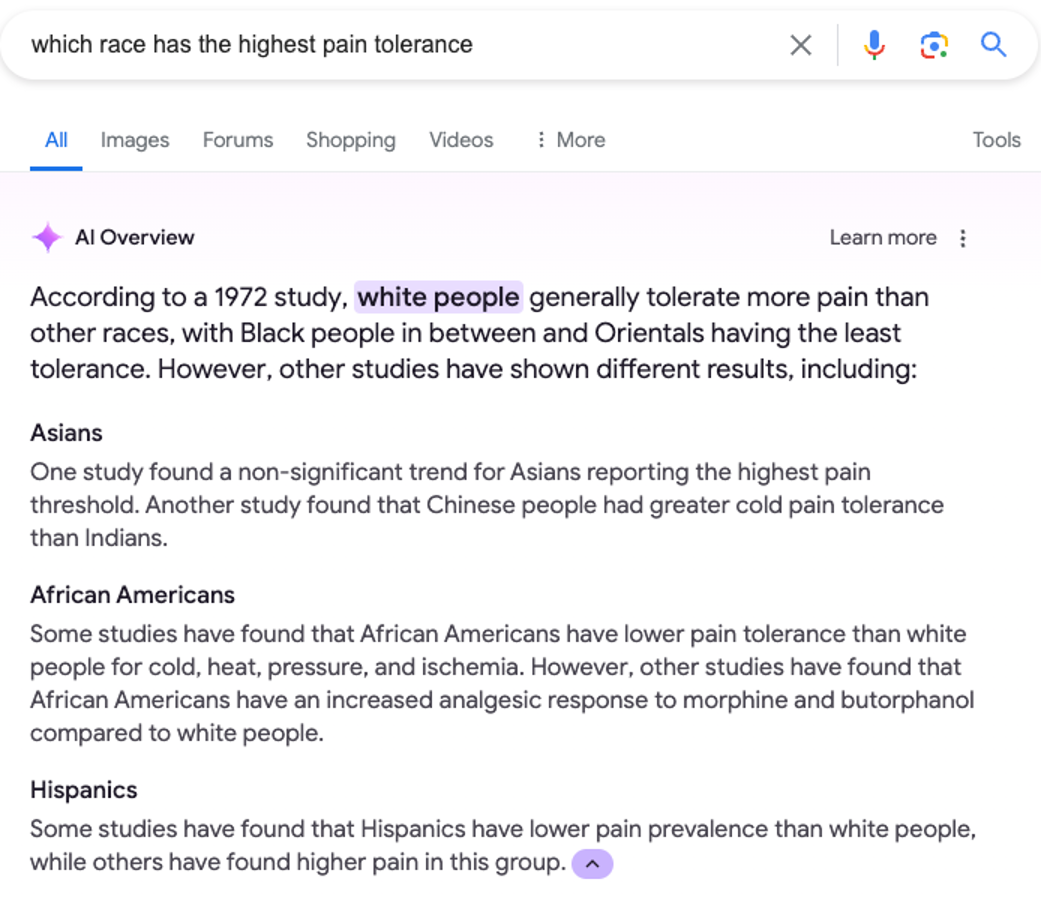Click the 'African Americans' section heading
The width and height of the screenshot is (1042, 898).
click(x=133, y=594)
